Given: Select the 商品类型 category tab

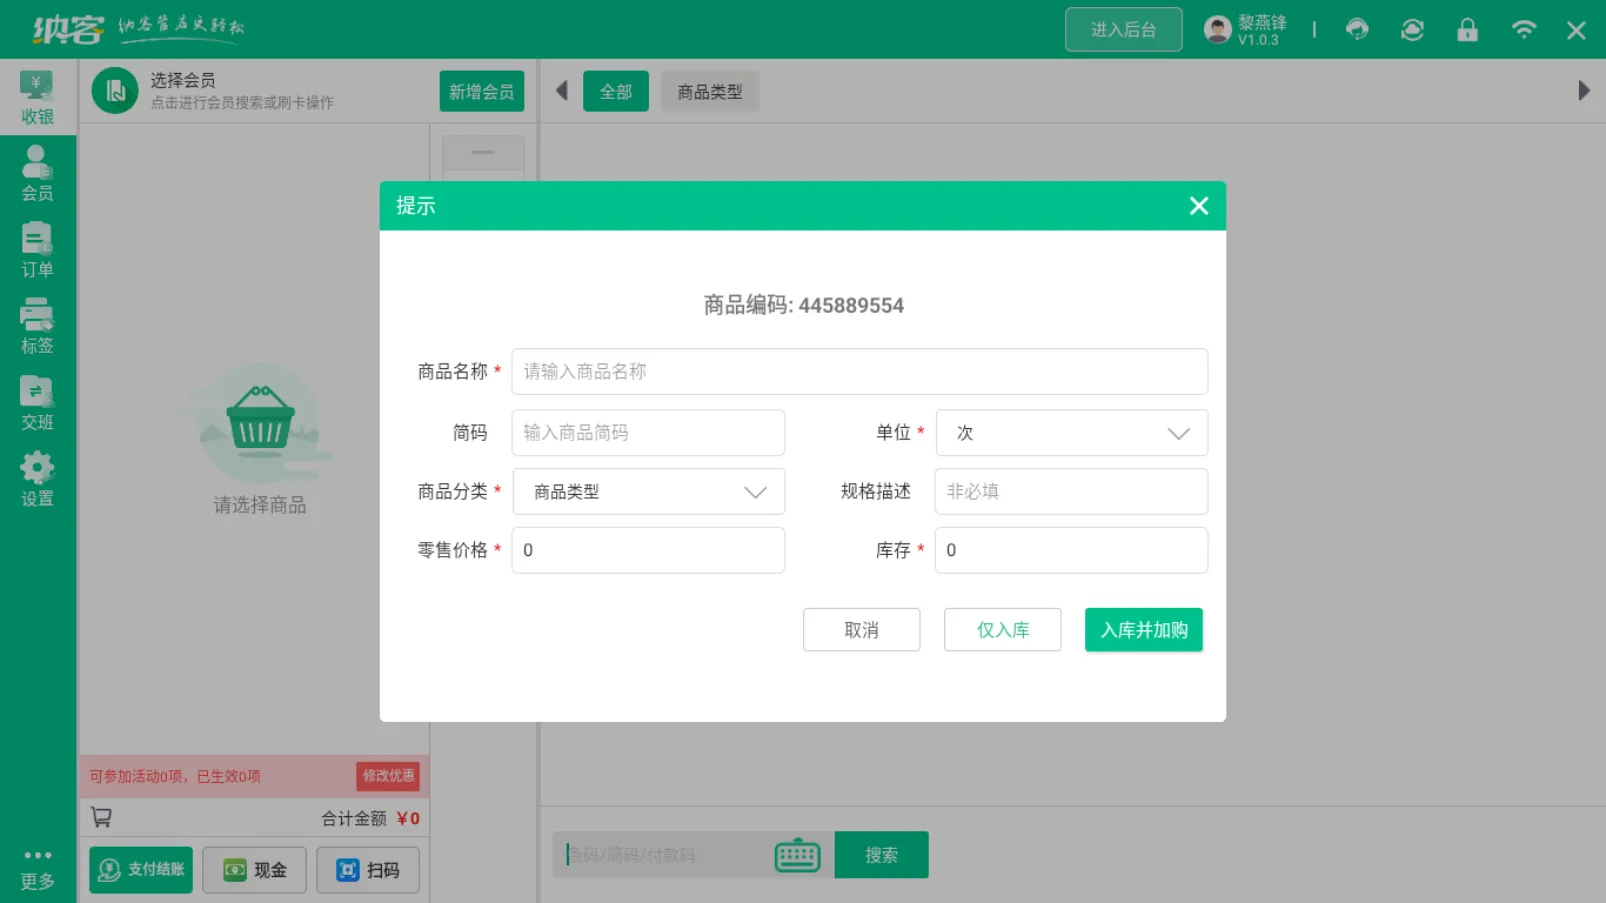Looking at the screenshot, I should click(709, 90).
